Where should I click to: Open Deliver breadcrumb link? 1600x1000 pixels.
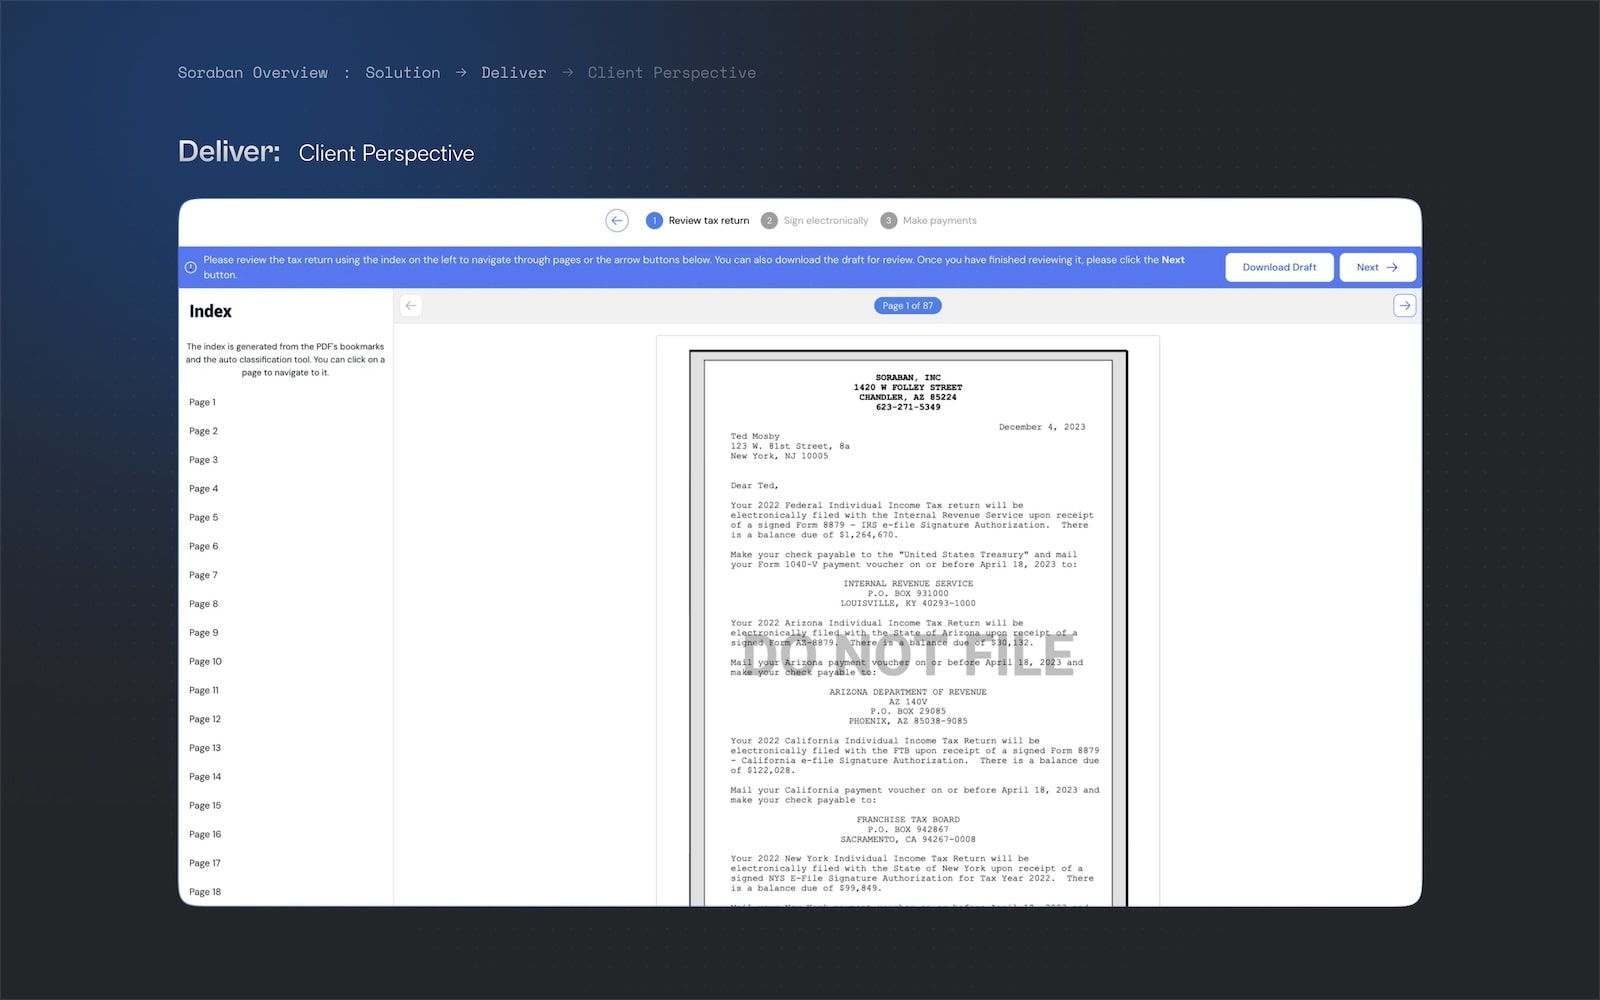pos(513,73)
